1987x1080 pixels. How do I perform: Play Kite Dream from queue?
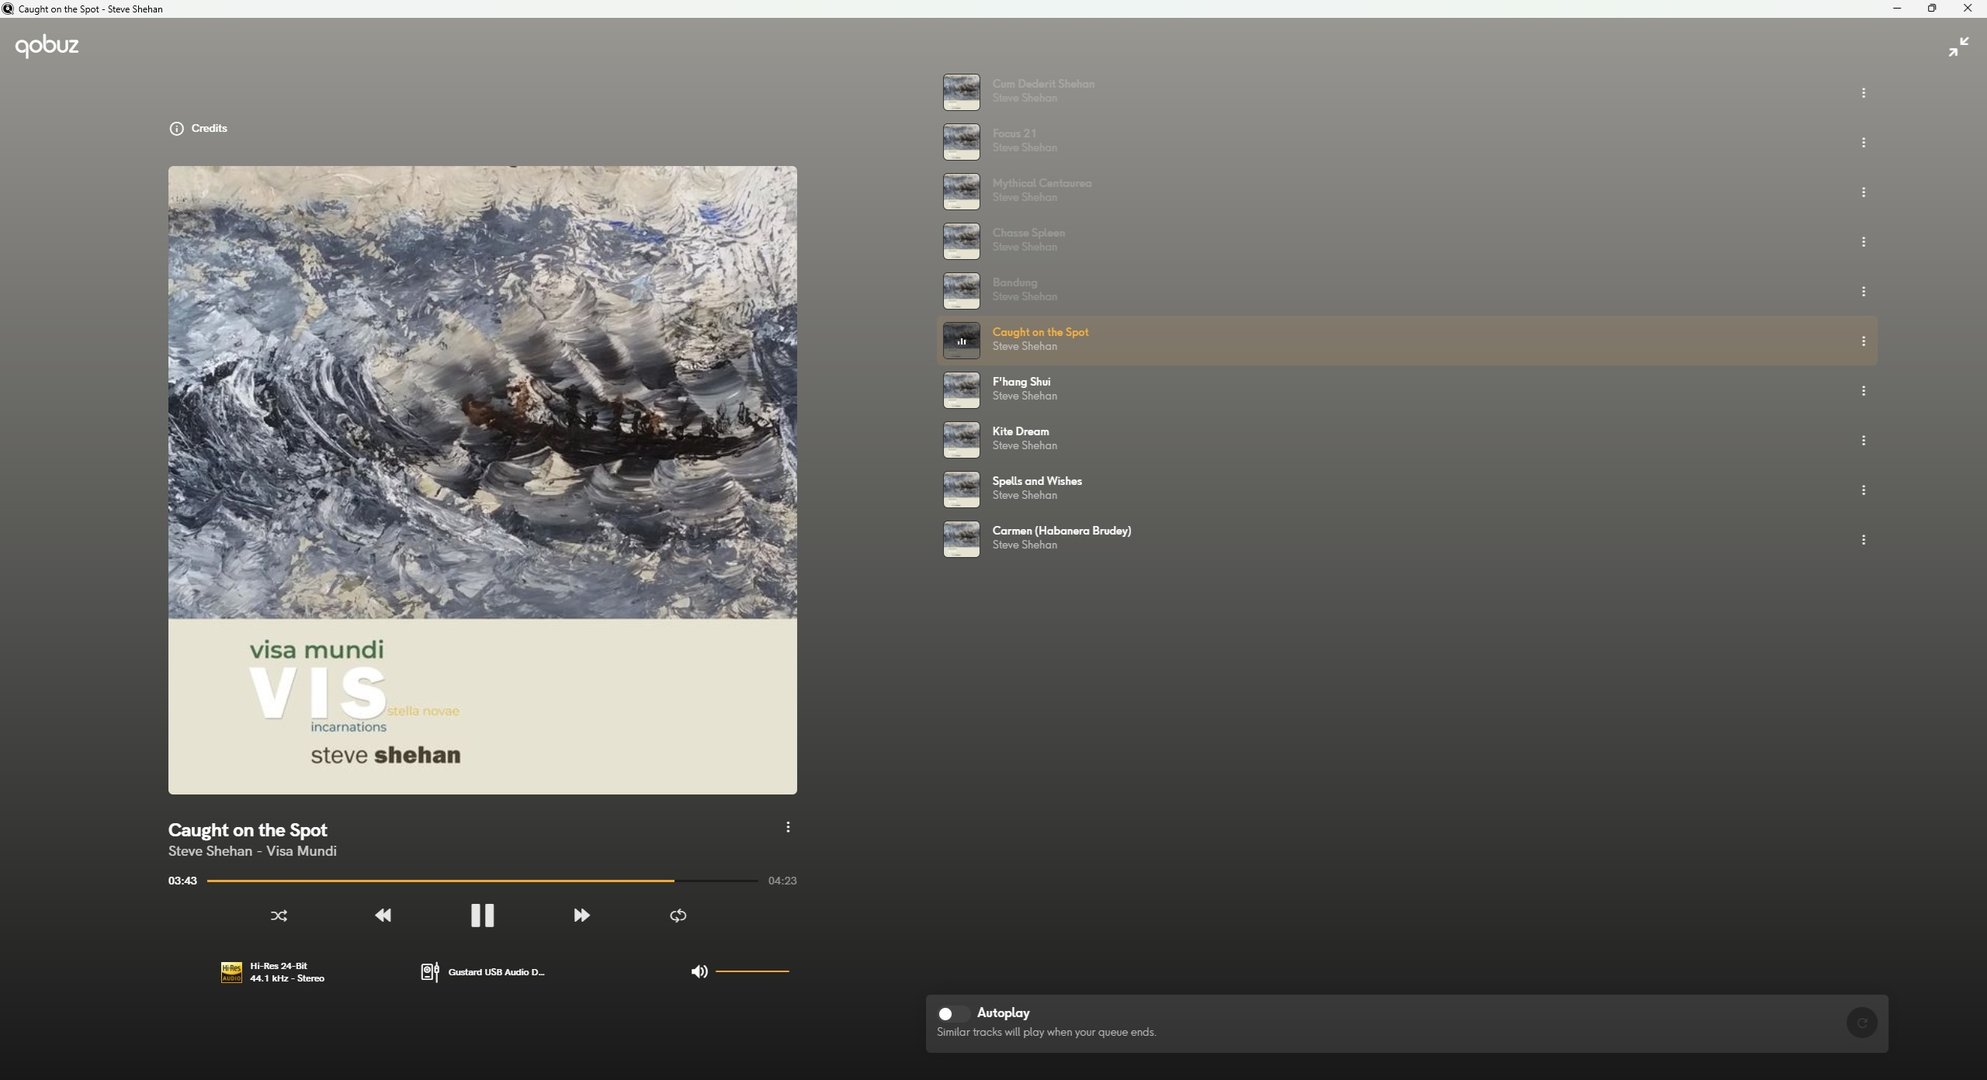click(x=1406, y=440)
